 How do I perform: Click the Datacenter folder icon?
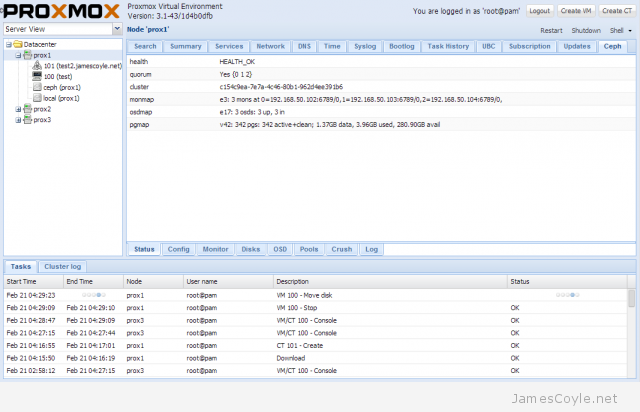tap(18, 44)
